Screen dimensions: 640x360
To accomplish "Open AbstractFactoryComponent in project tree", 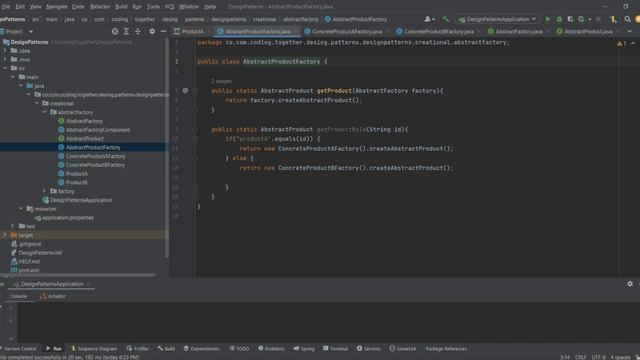I will pyautogui.click(x=98, y=130).
